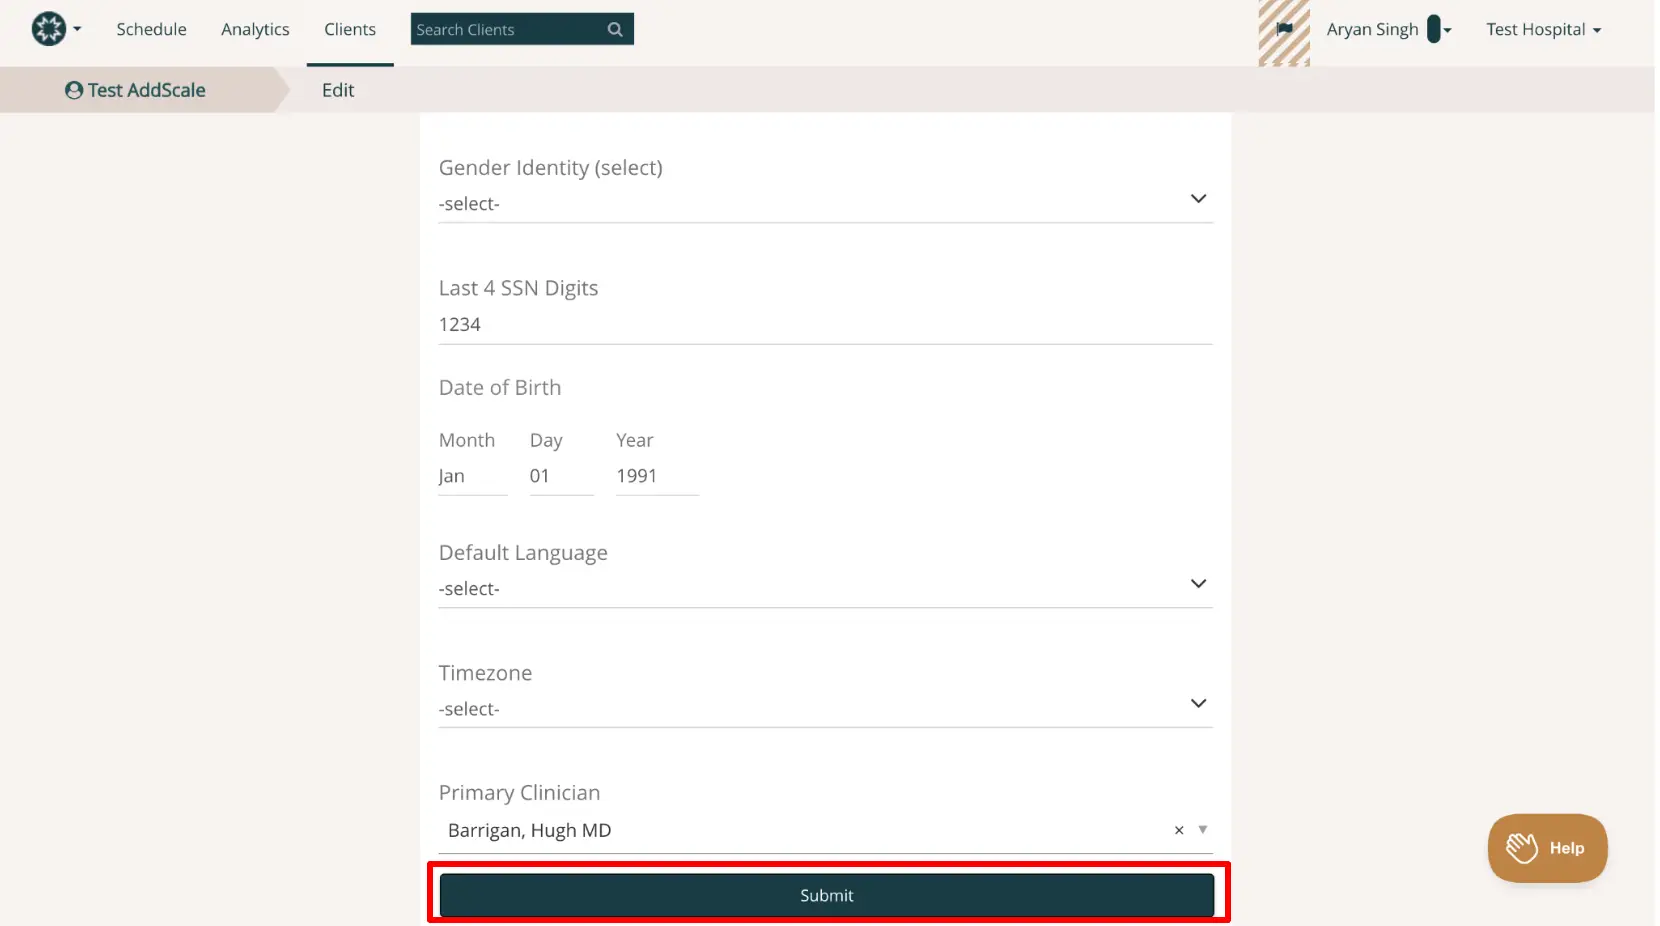Select the Edit breadcrumb tab
This screenshot has width=1660, height=926.
click(337, 90)
